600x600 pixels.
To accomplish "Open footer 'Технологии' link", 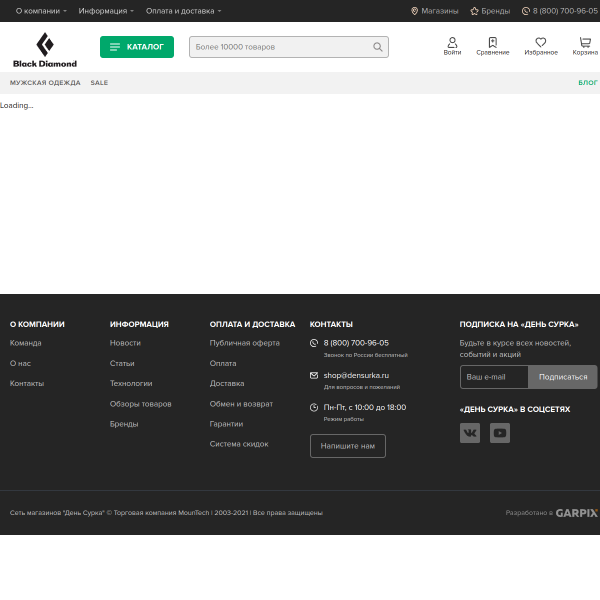I will [x=131, y=383].
